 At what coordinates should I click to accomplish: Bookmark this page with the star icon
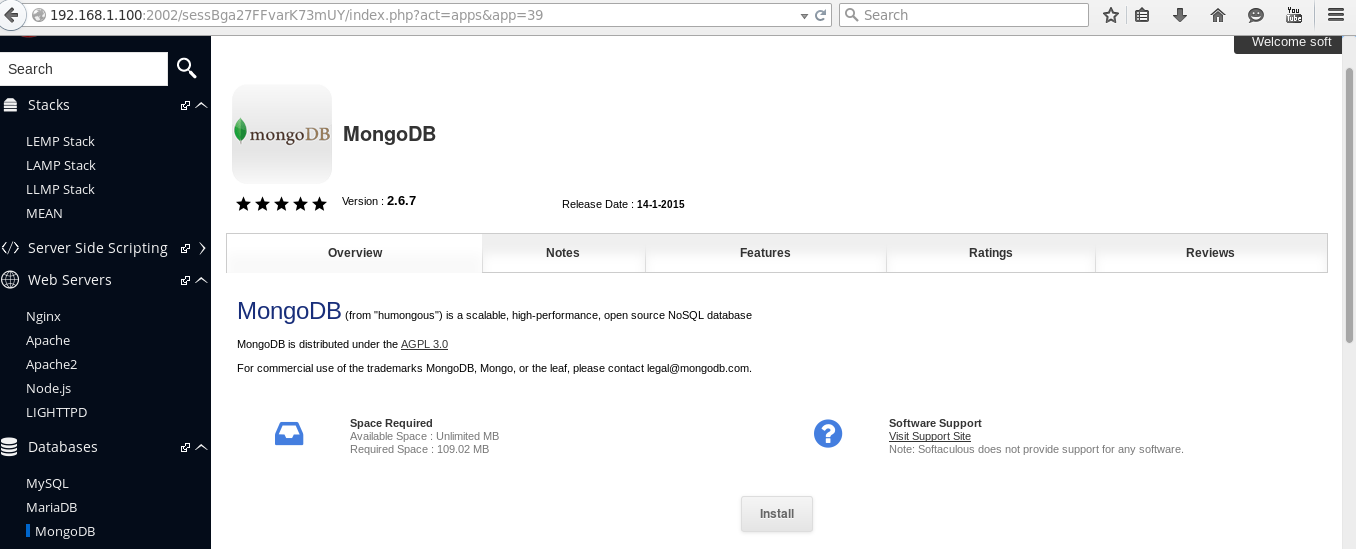[x=1110, y=15]
